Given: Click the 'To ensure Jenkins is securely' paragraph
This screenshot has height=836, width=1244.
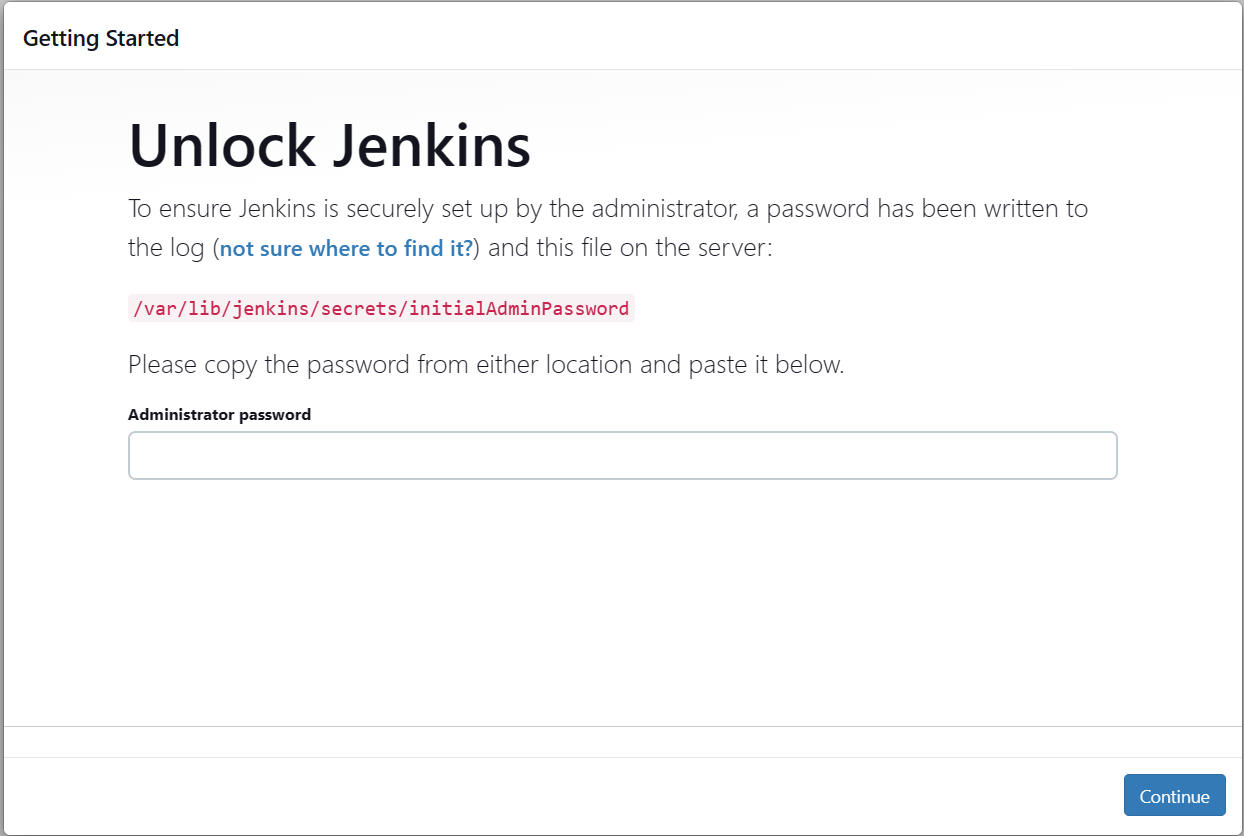Looking at the screenshot, I should coord(608,209).
